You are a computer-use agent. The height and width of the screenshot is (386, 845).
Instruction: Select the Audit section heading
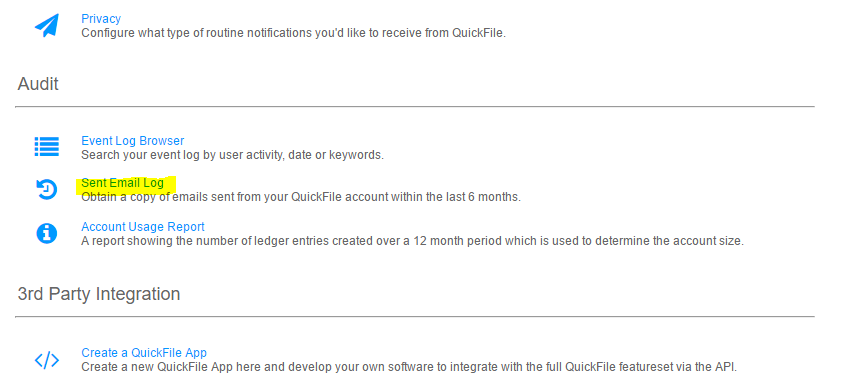38,84
